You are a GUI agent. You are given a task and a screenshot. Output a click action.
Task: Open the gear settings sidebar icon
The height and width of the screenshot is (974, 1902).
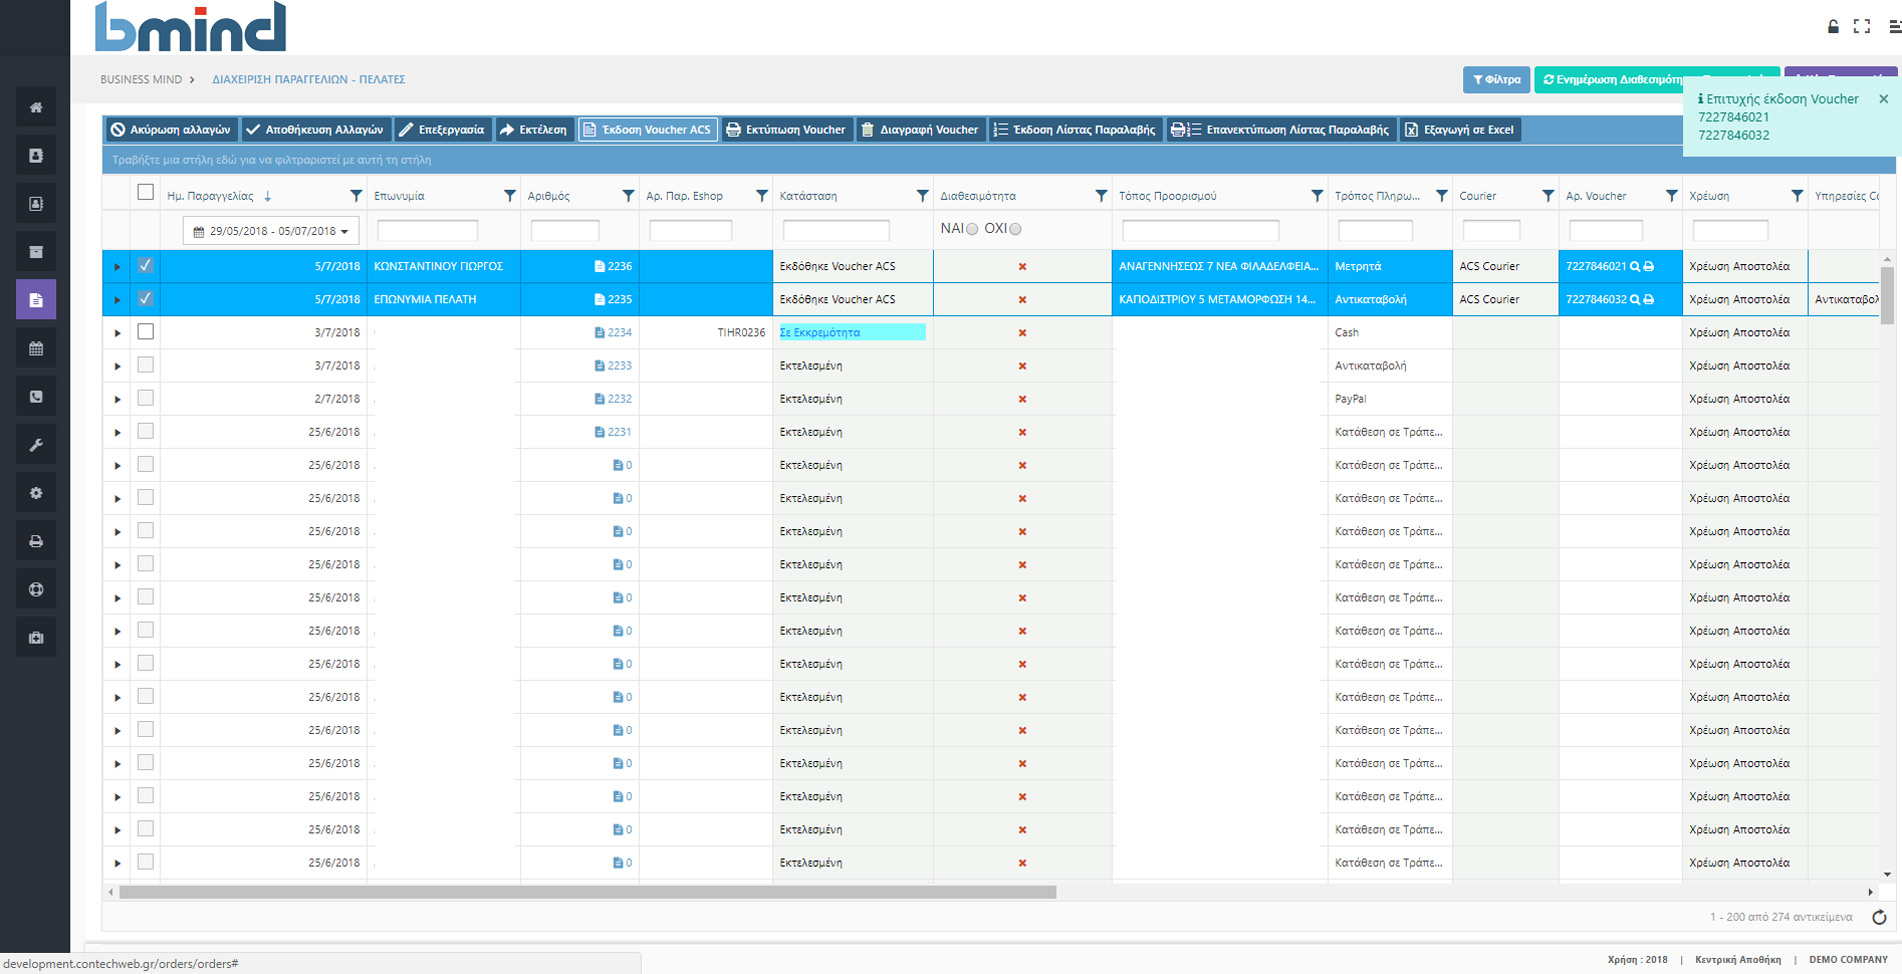tap(36, 493)
